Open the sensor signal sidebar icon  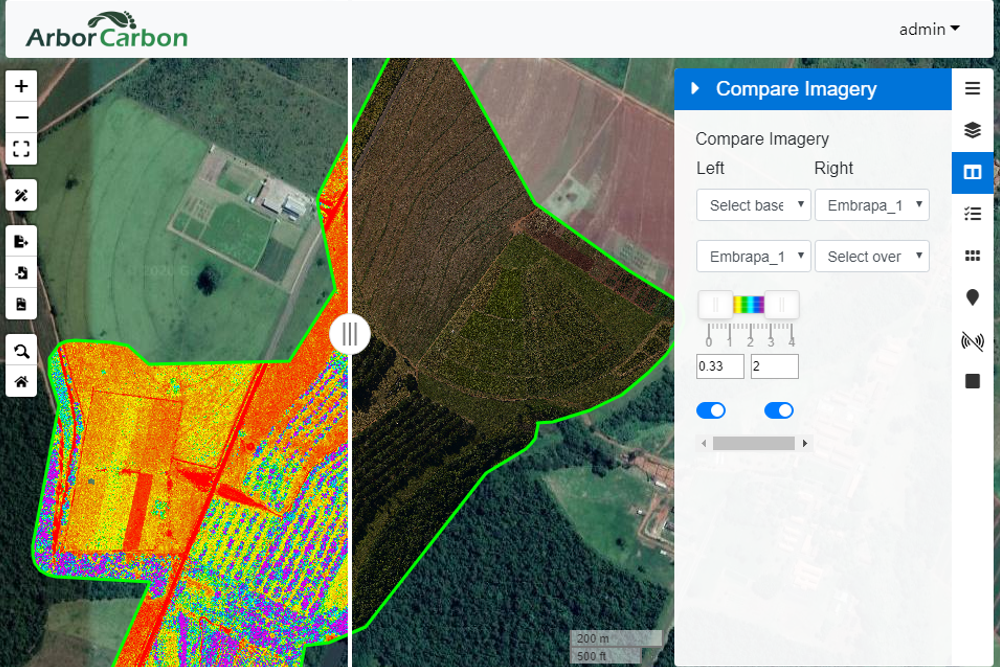click(x=972, y=341)
